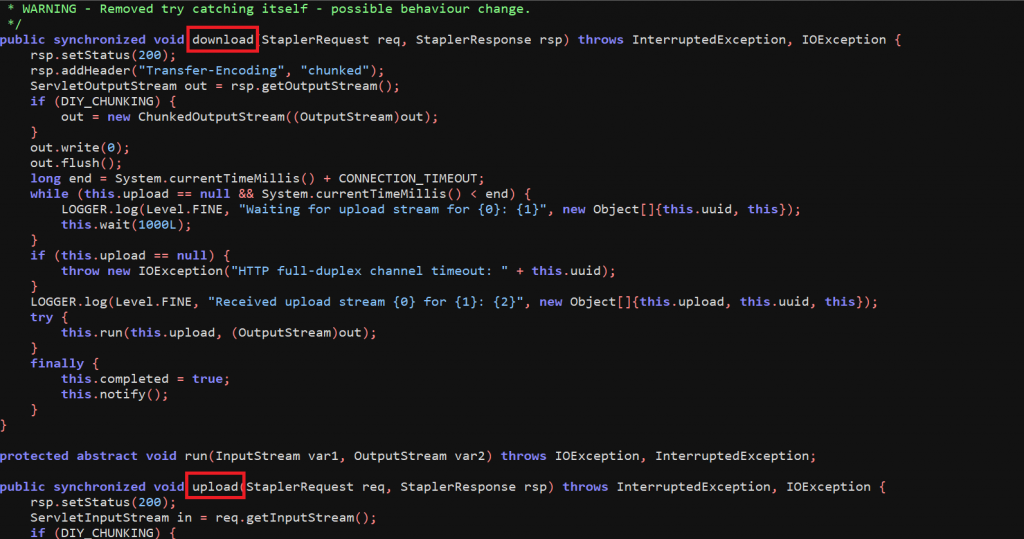Click the this.completed = true assignment
The width and height of the screenshot is (1024, 539).
pyautogui.click(x=145, y=379)
